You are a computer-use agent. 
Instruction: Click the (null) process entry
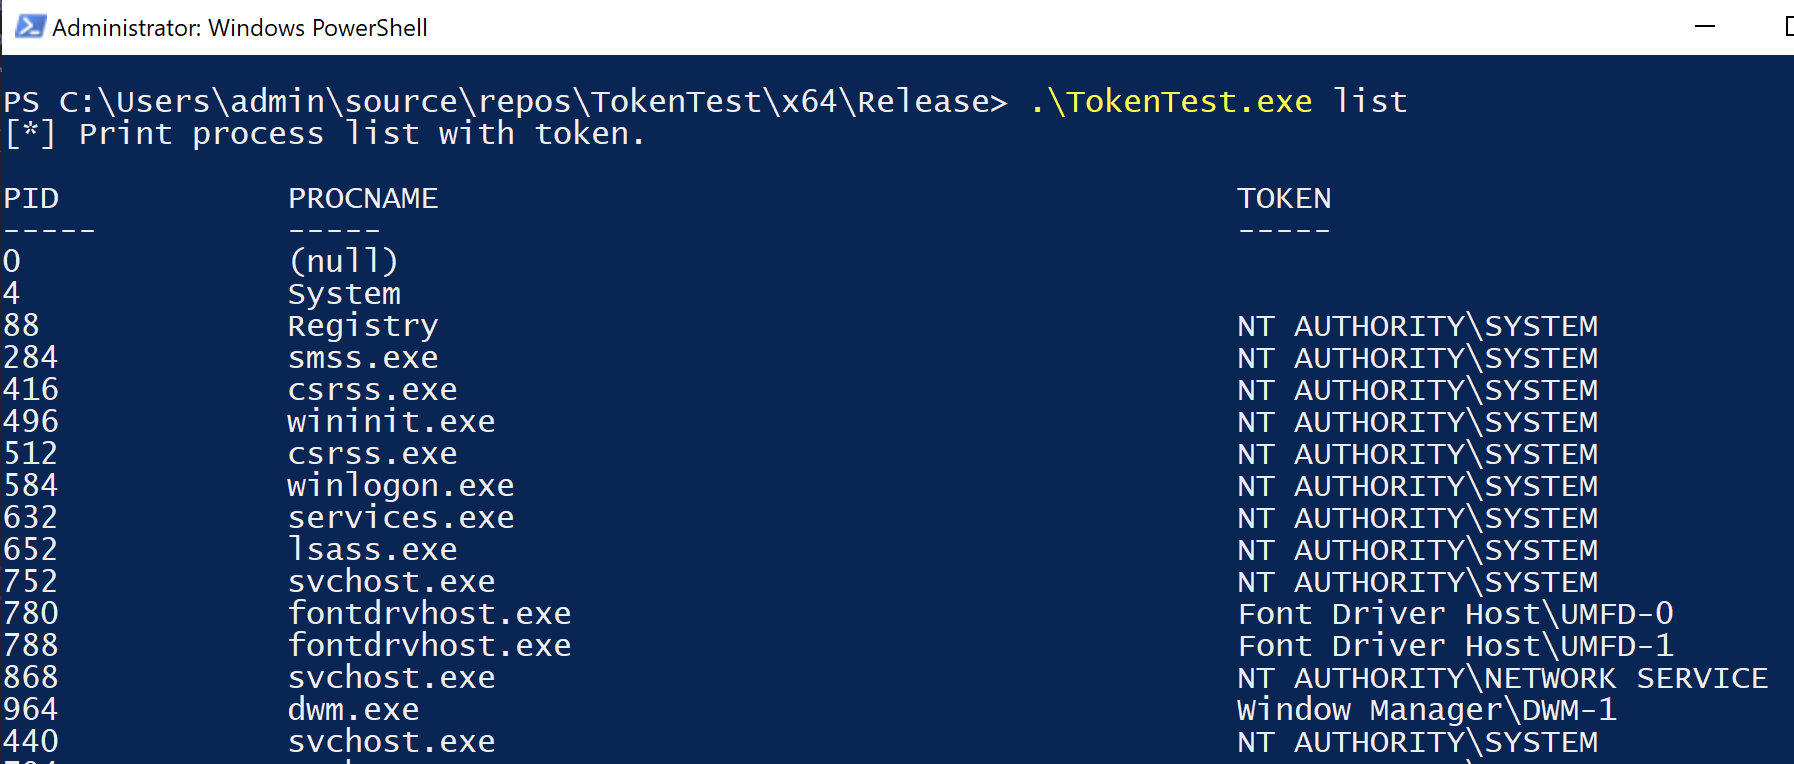343,261
